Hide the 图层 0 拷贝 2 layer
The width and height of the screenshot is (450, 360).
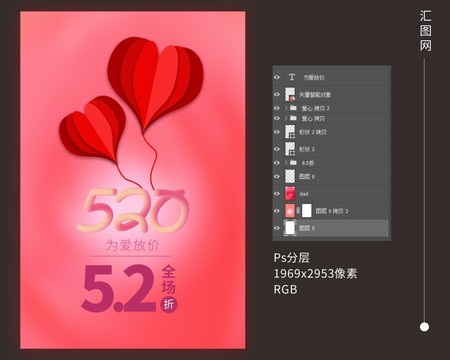tap(277, 211)
